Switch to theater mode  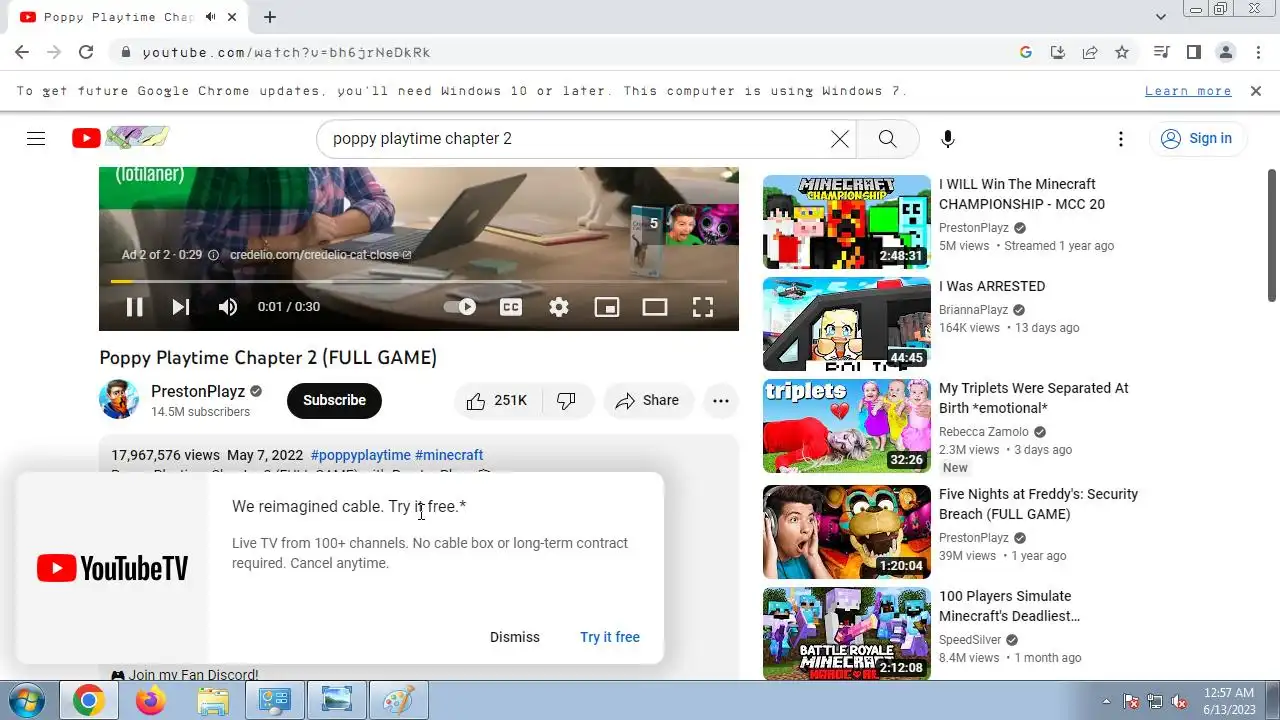point(655,307)
